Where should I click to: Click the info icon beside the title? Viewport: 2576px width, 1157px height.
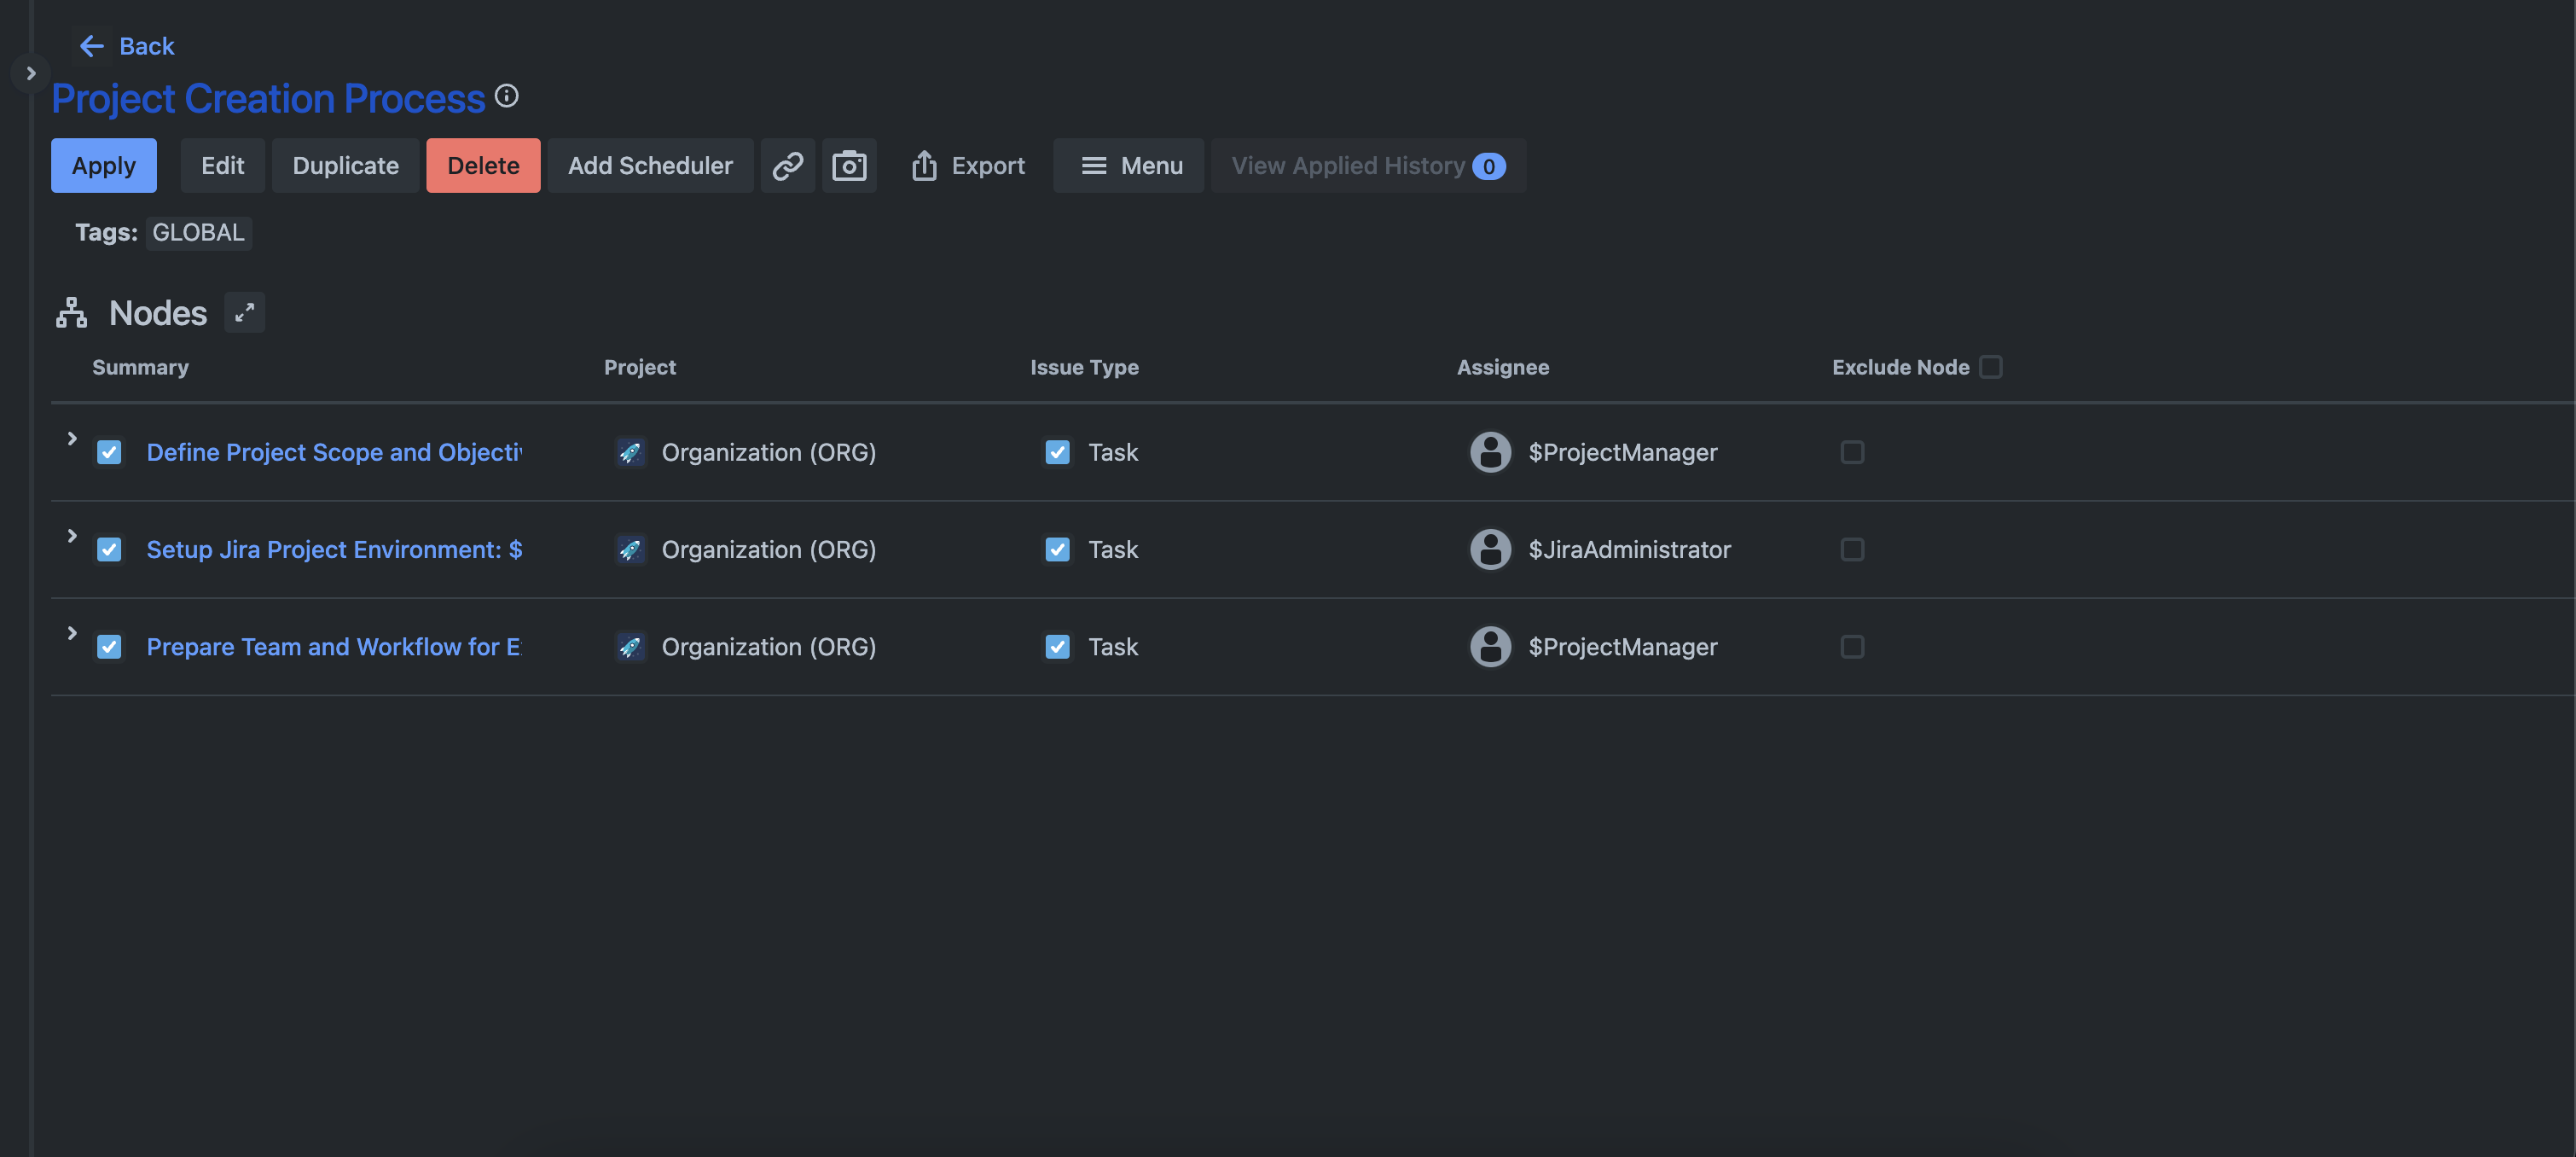[507, 96]
